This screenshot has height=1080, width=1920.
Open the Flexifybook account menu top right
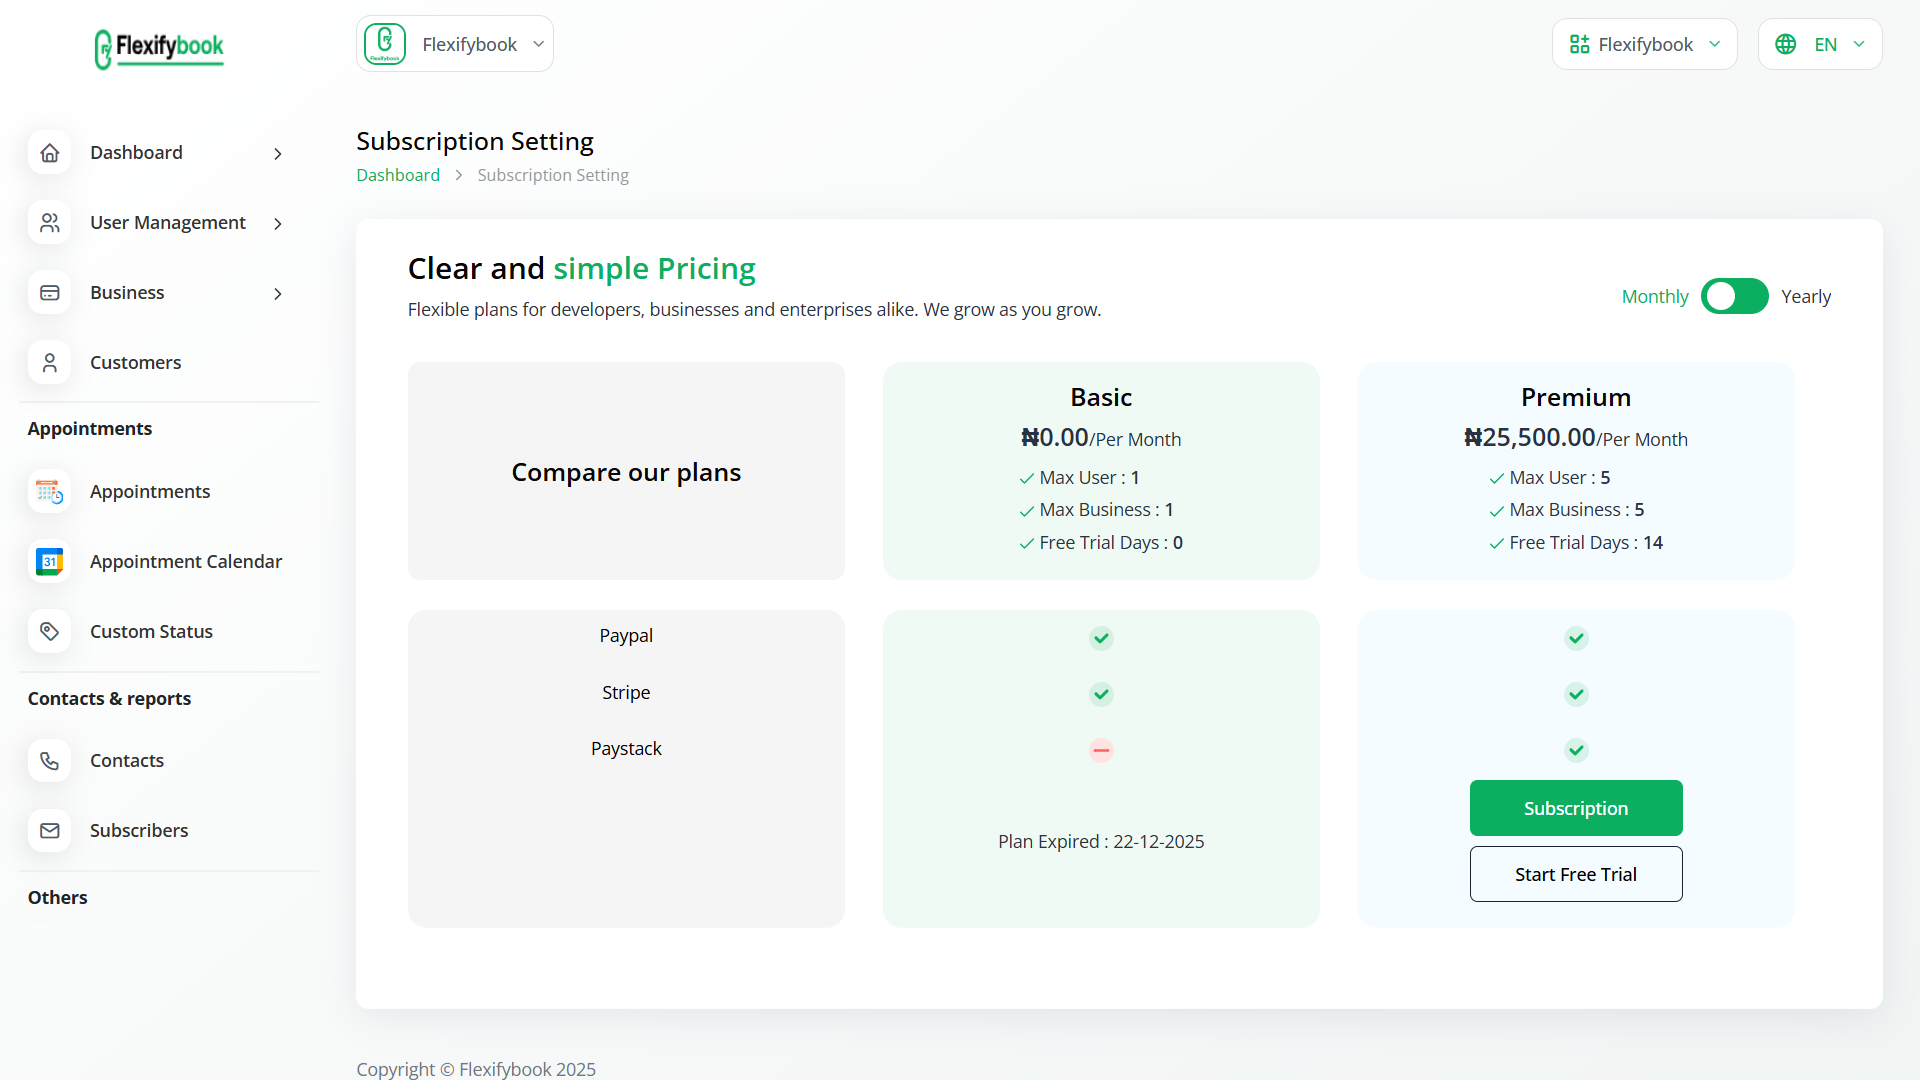[1644, 44]
